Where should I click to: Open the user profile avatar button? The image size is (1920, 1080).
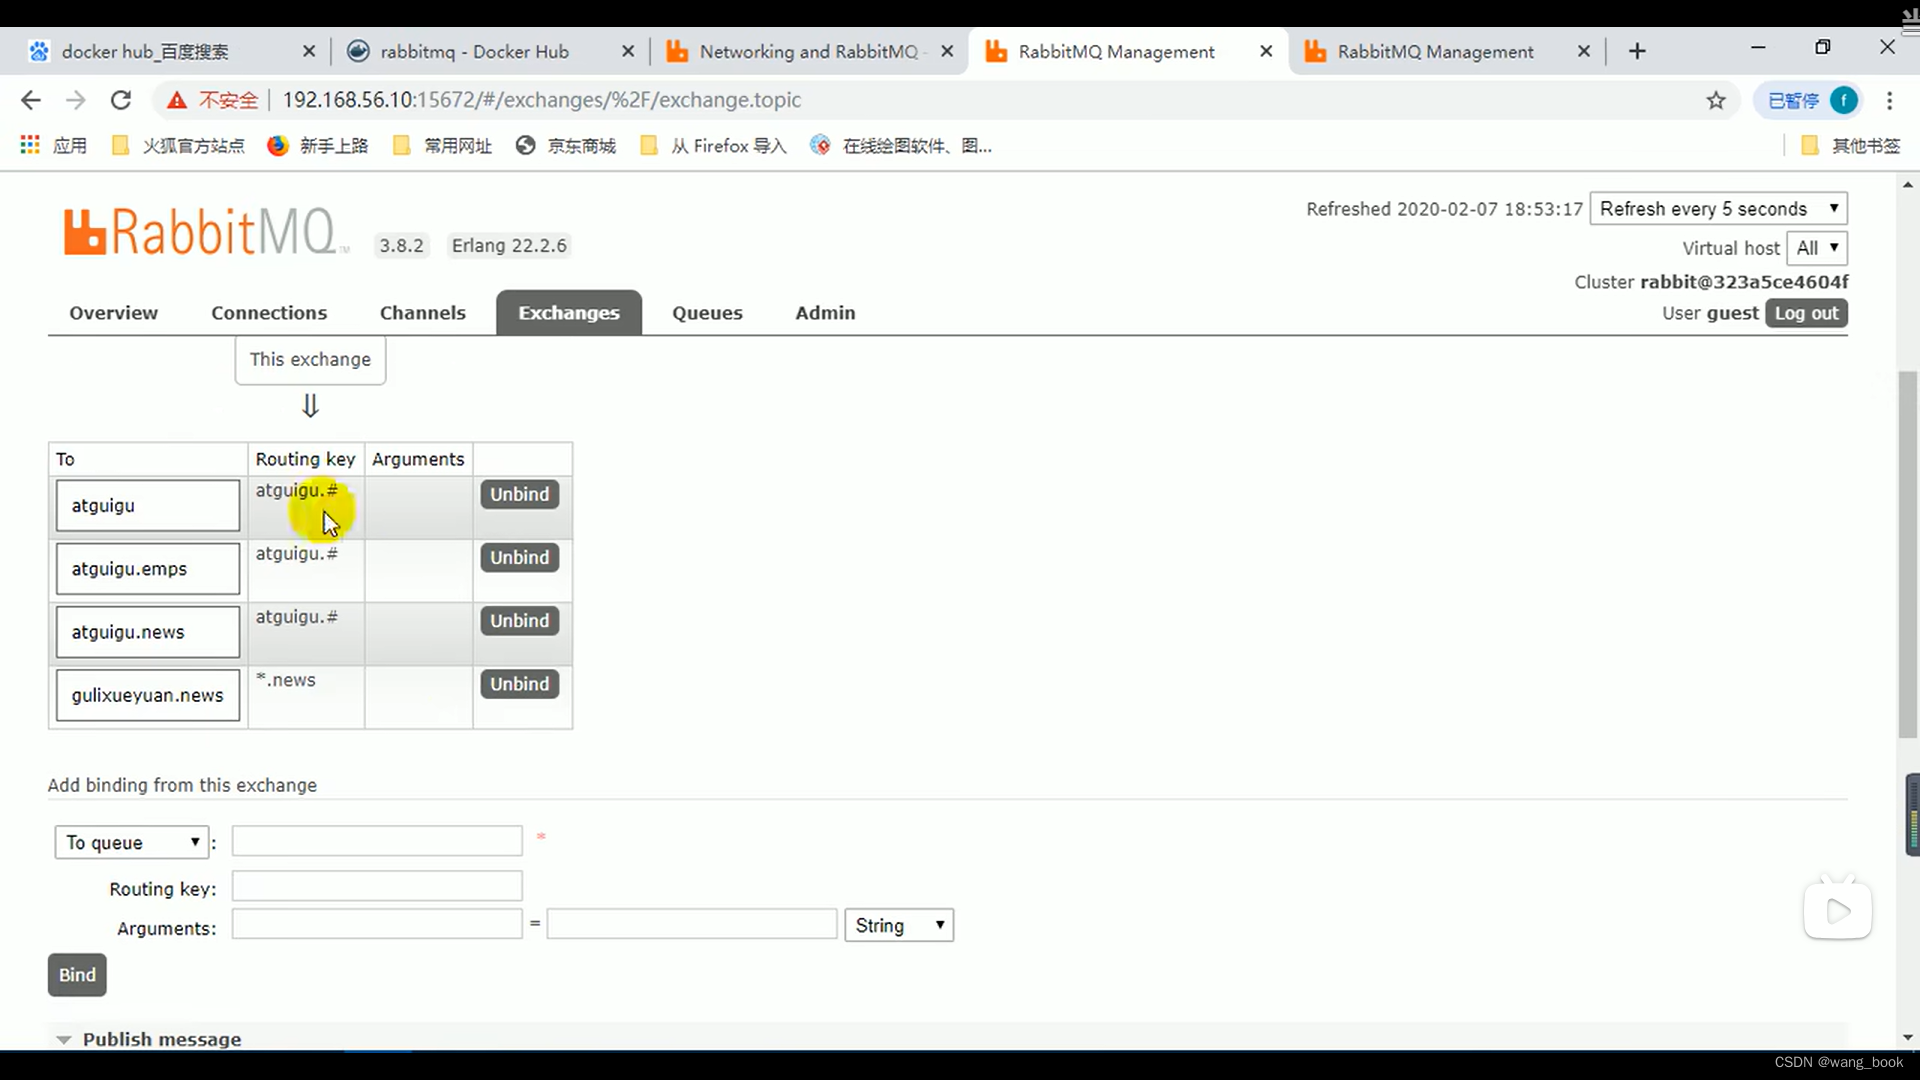[1843, 100]
